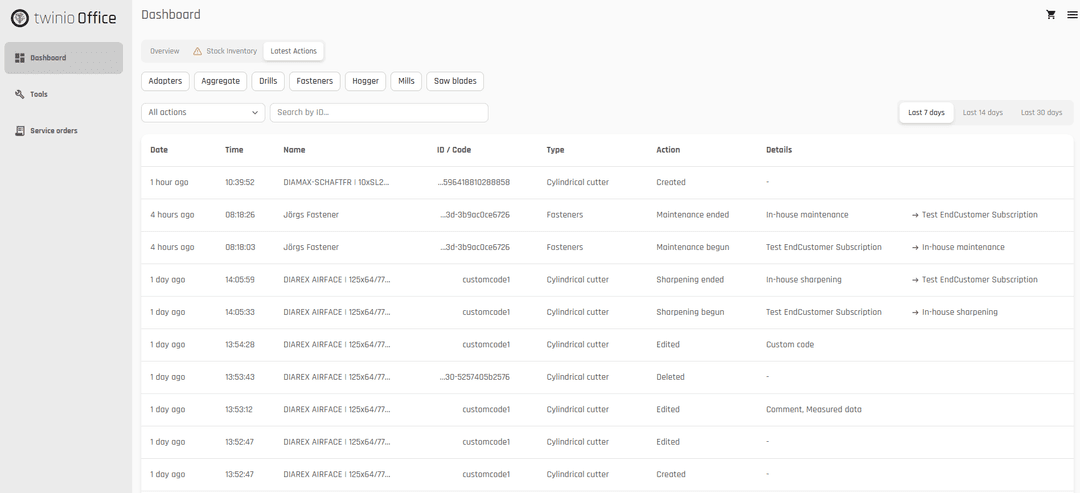Click the Custom code details cell
Viewport: 1080px width, 493px height.
click(790, 345)
